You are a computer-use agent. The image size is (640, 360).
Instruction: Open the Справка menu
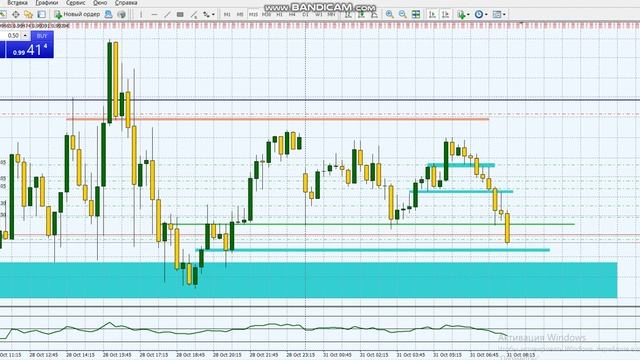126,3
